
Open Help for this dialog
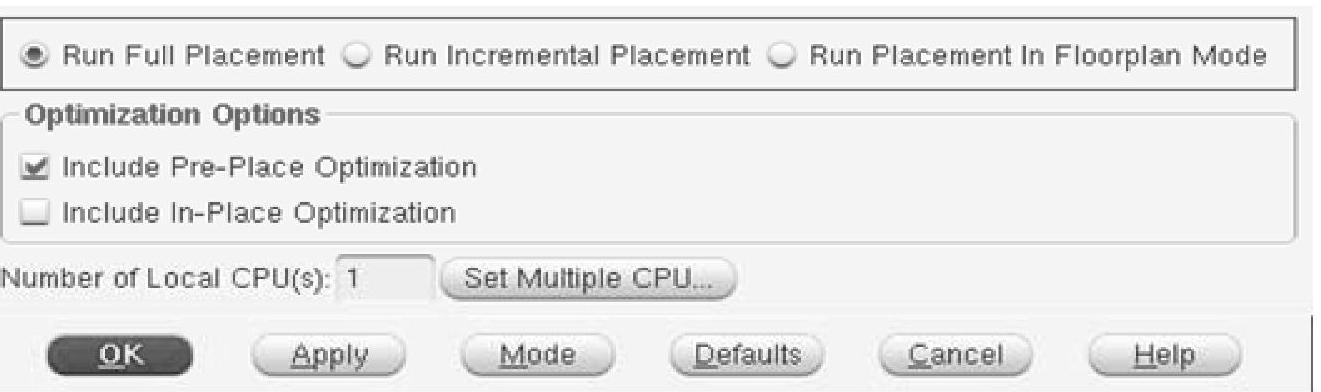pyautogui.click(x=1164, y=354)
